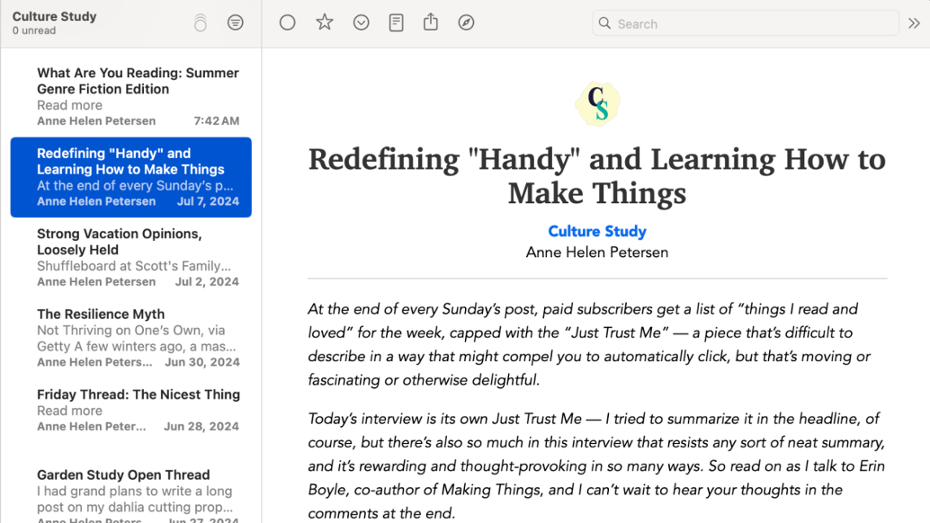Go to next unread article
This screenshot has width=930, height=523.
tap(361, 23)
